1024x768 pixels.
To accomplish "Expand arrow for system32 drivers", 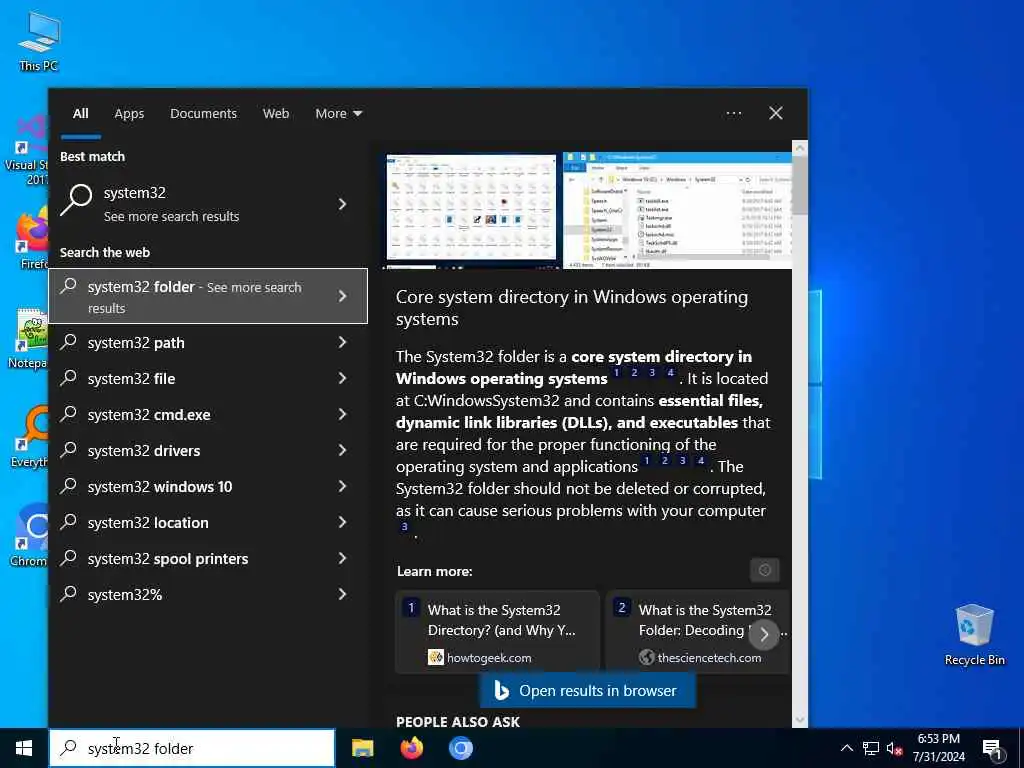I will (342, 450).
